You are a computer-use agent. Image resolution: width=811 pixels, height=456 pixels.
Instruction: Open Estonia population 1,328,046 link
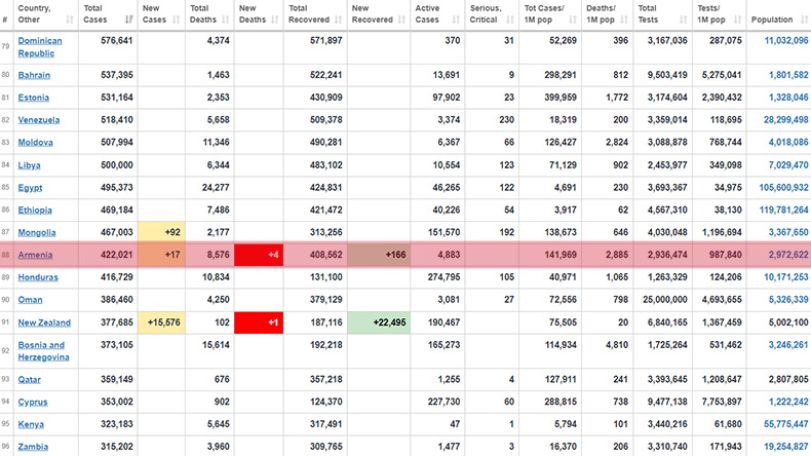point(788,97)
